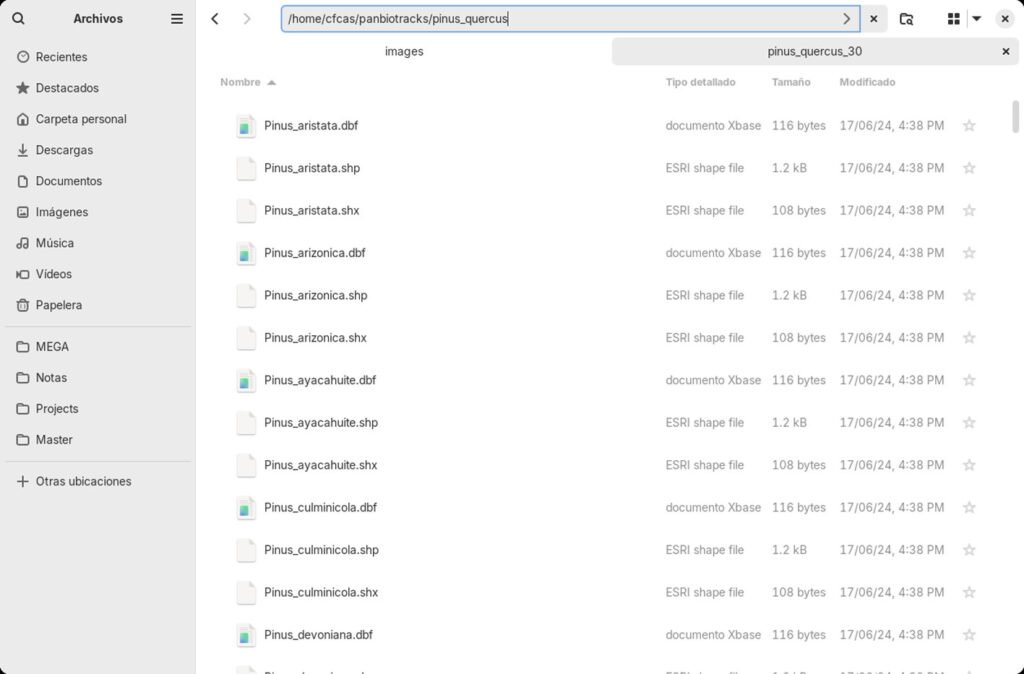1024x674 pixels.
Task: Sort files by the Nombre column
Action: point(240,82)
